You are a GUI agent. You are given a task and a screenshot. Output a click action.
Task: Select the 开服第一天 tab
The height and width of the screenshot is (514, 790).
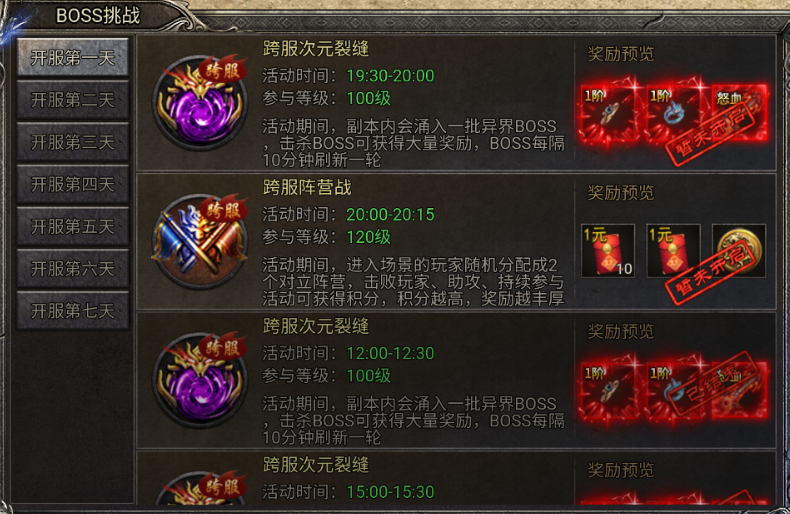(73, 57)
